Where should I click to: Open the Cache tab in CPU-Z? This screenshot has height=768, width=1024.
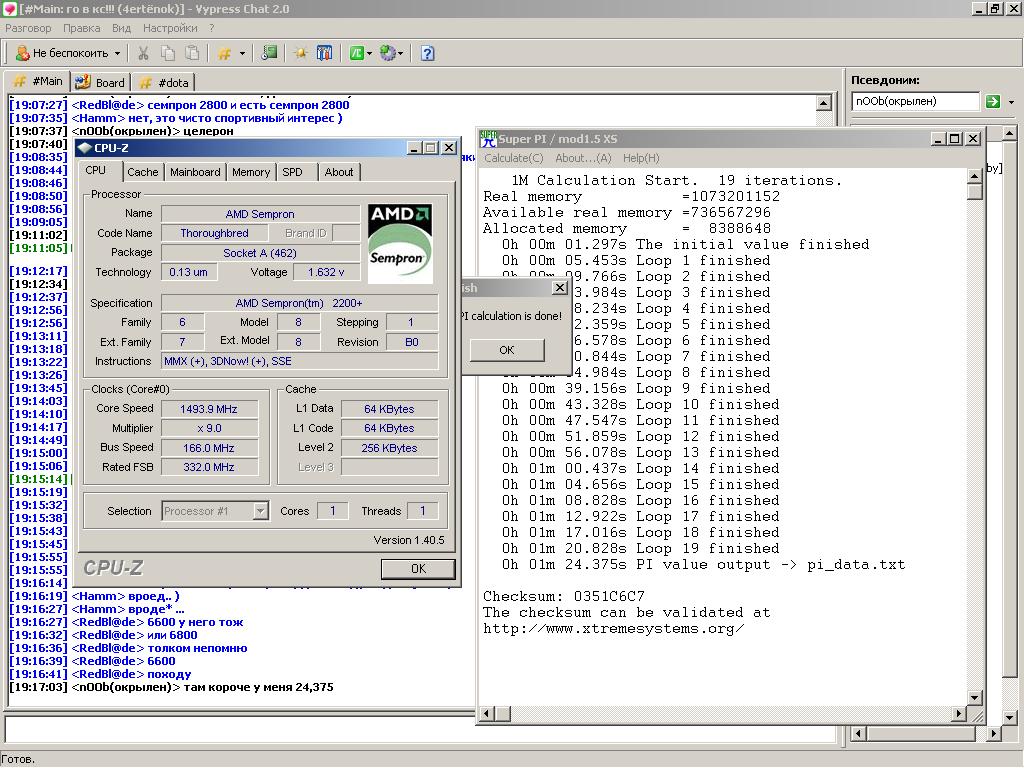[142, 172]
